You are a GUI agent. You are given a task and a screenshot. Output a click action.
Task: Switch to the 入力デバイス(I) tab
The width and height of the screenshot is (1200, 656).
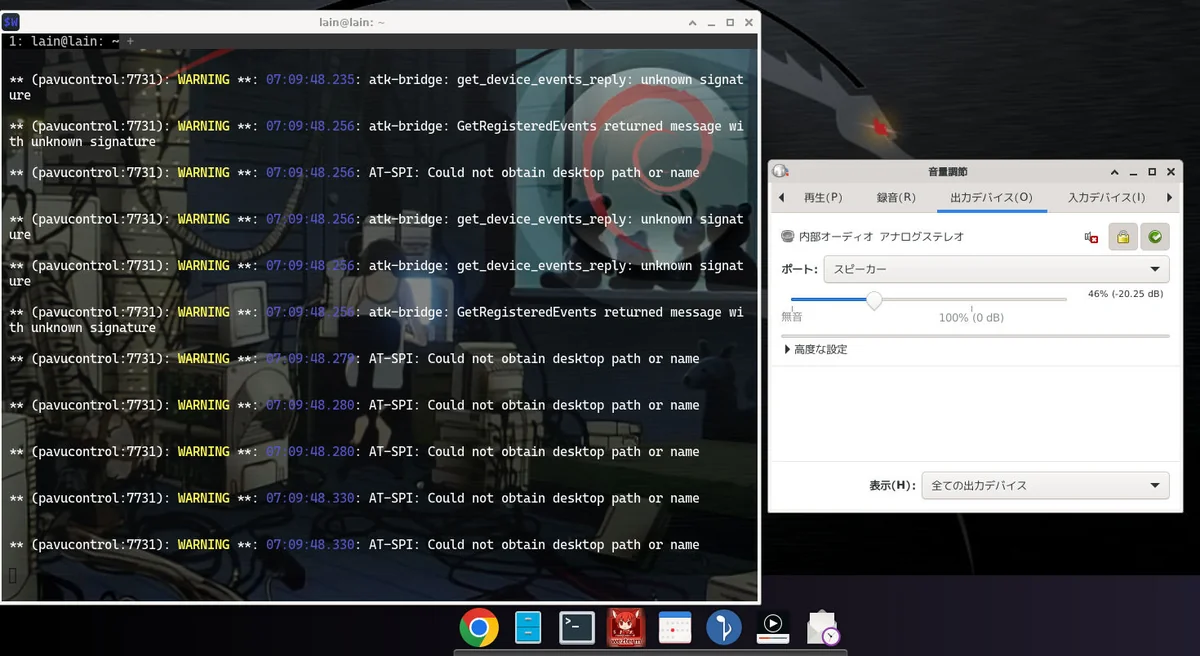[1106, 198]
